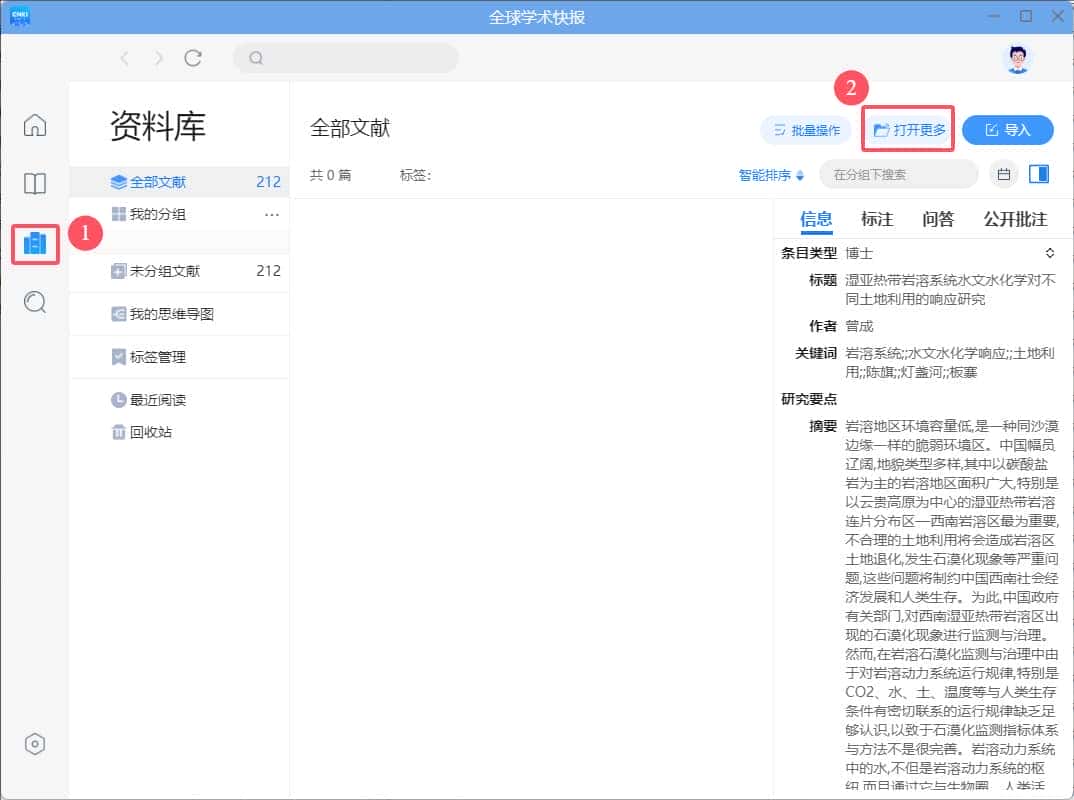This screenshot has height=800, width=1074.
Task: Refresh the page with the reload icon
Action: click(193, 58)
